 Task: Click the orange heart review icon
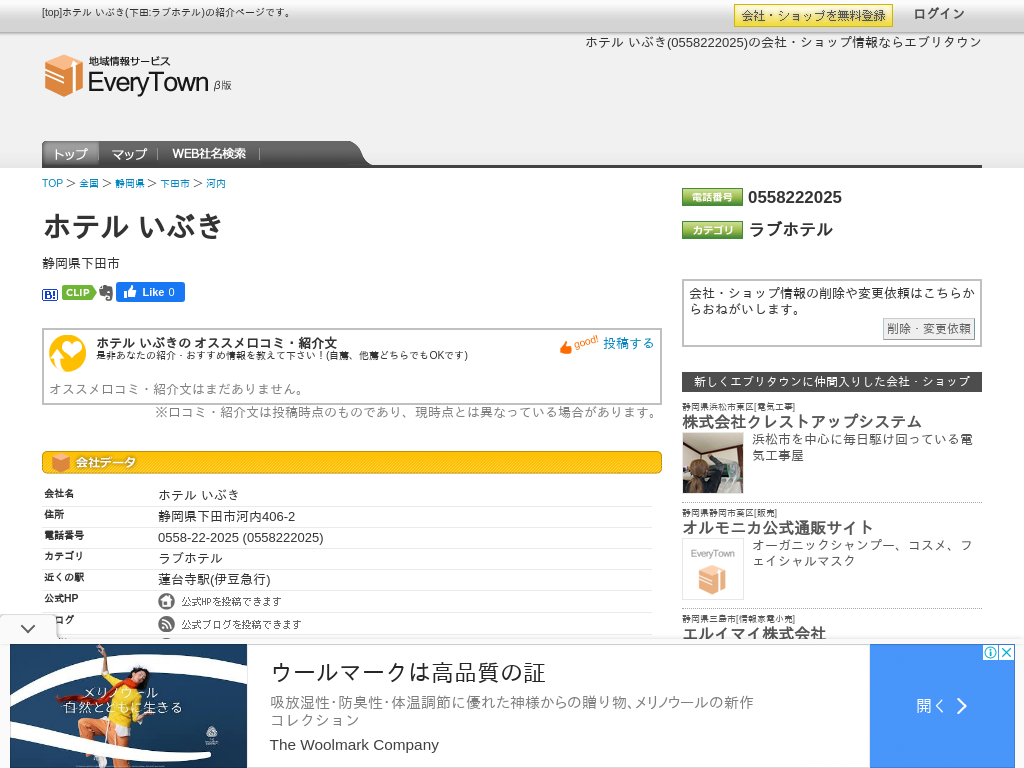click(68, 353)
